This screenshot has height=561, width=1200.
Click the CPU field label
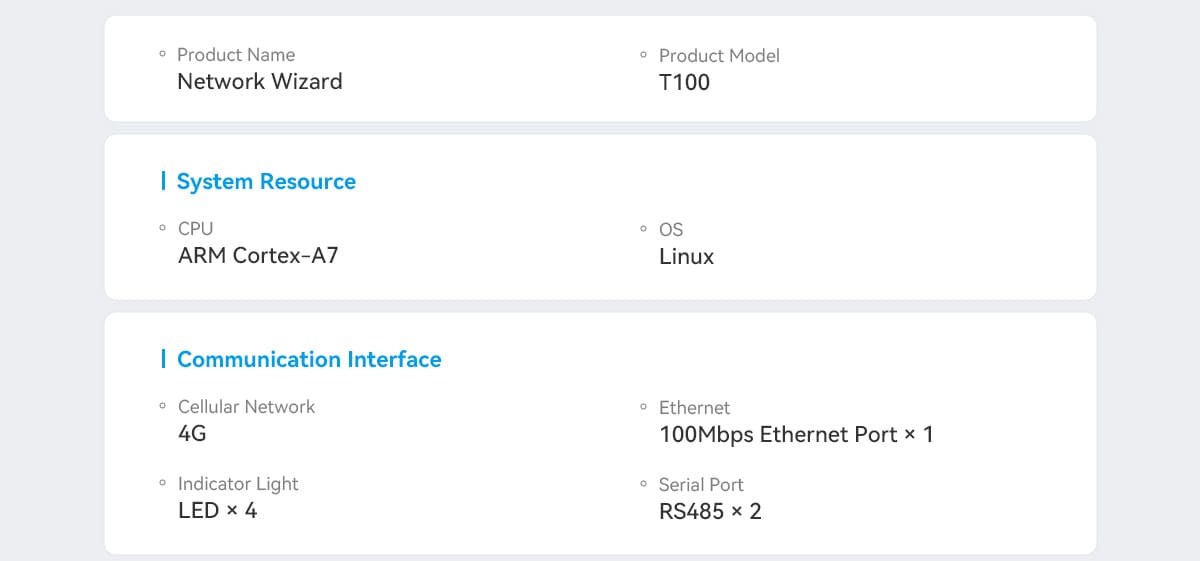[195, 229]
